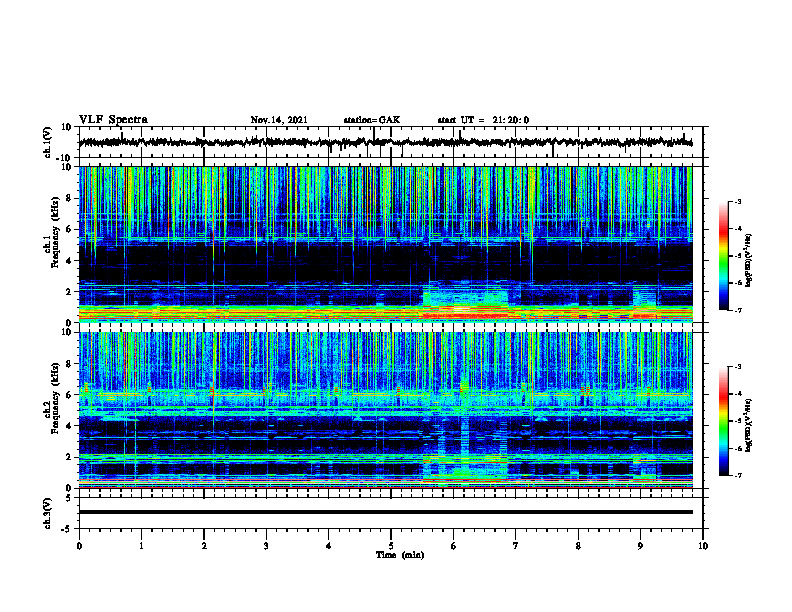792x612 pixels.
Task: Click time axis tick label "0"
Action: point(79,546)
